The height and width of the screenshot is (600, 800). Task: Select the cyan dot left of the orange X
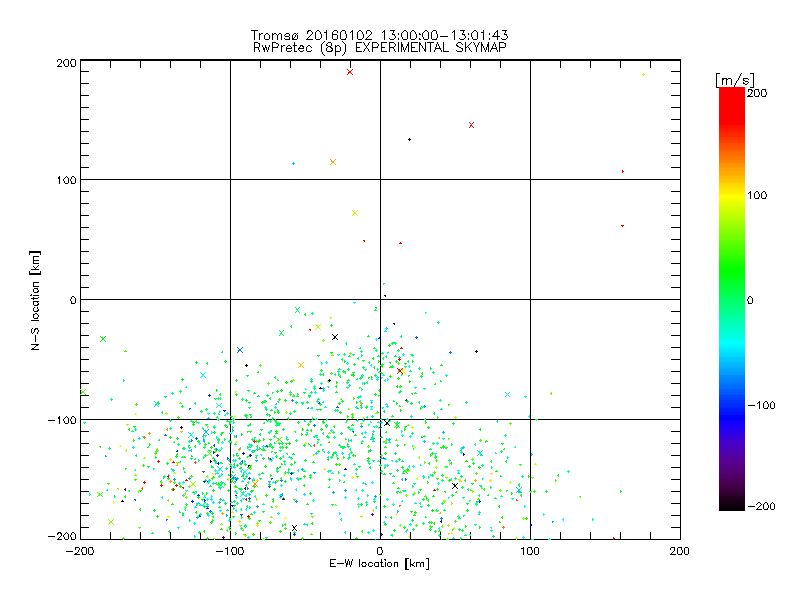[x=293, y=163]
